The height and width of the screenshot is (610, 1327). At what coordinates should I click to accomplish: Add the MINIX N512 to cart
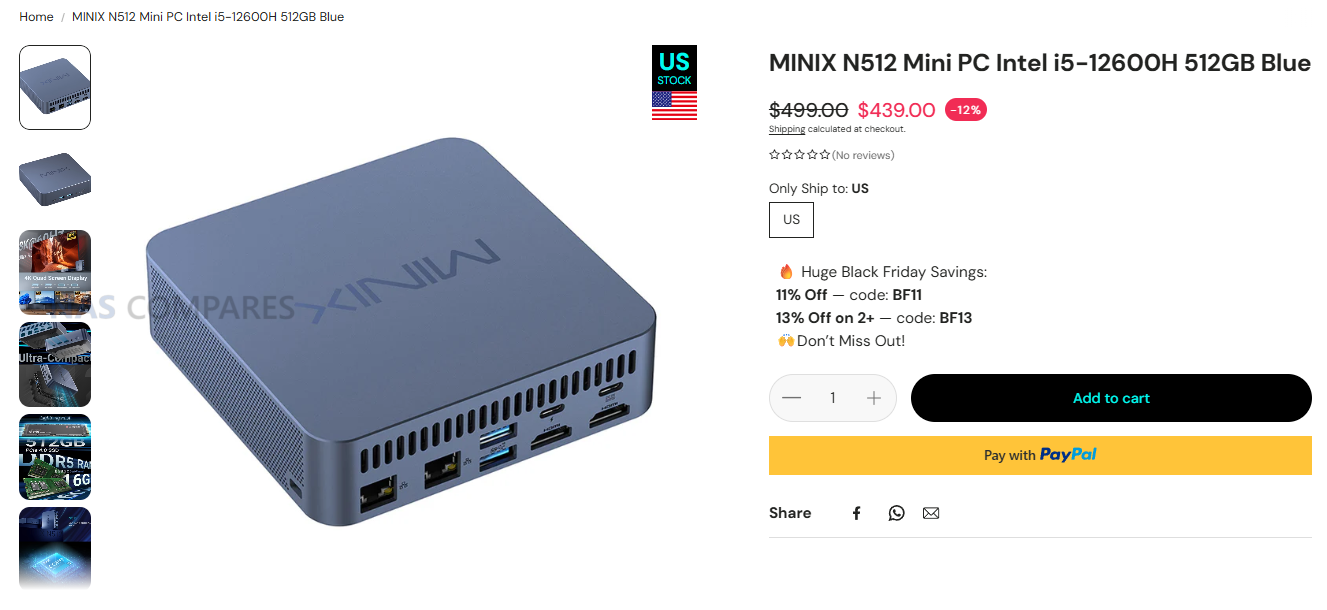[1111, 398]
